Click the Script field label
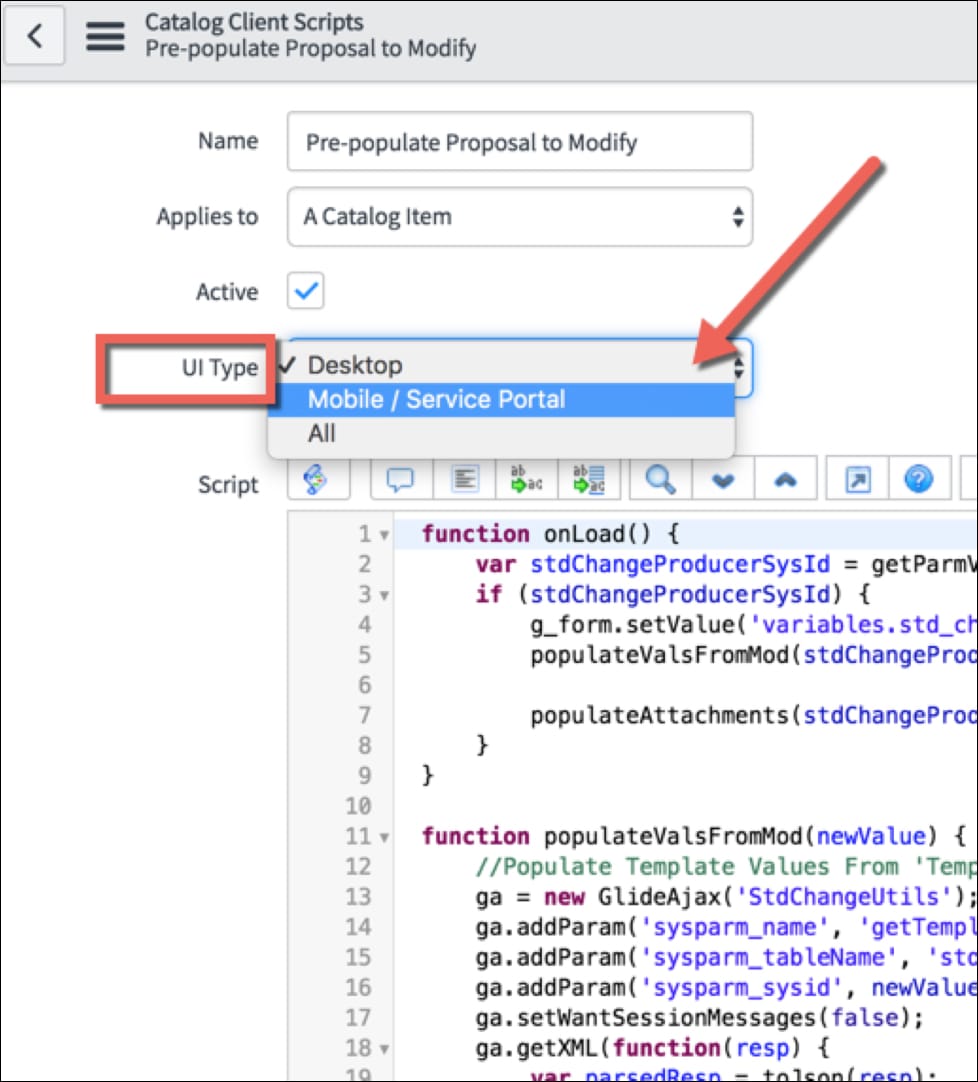 coord(228,484)
